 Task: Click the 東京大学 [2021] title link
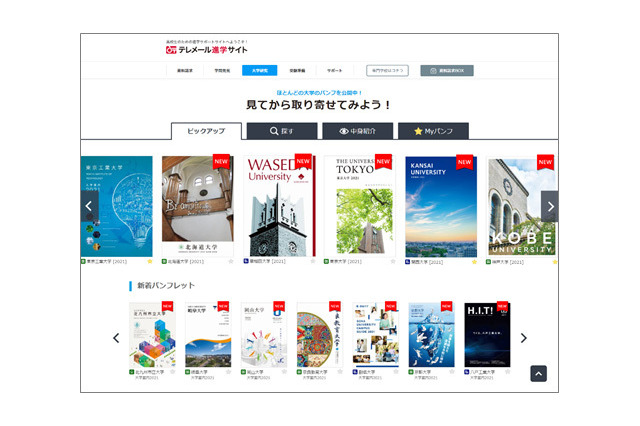click(x=345, y=261)
